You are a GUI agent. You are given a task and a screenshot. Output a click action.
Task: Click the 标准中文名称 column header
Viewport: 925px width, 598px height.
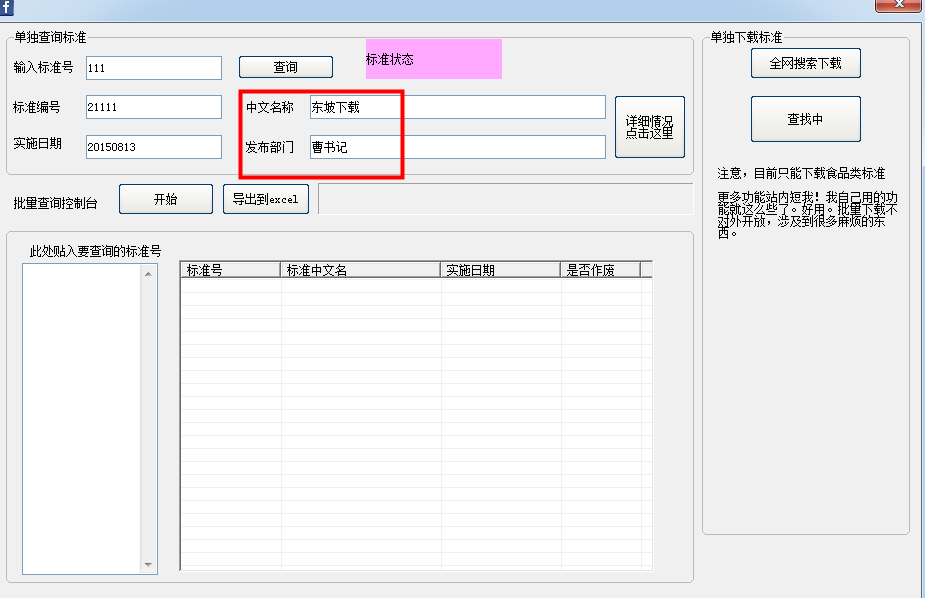[360, 270]
